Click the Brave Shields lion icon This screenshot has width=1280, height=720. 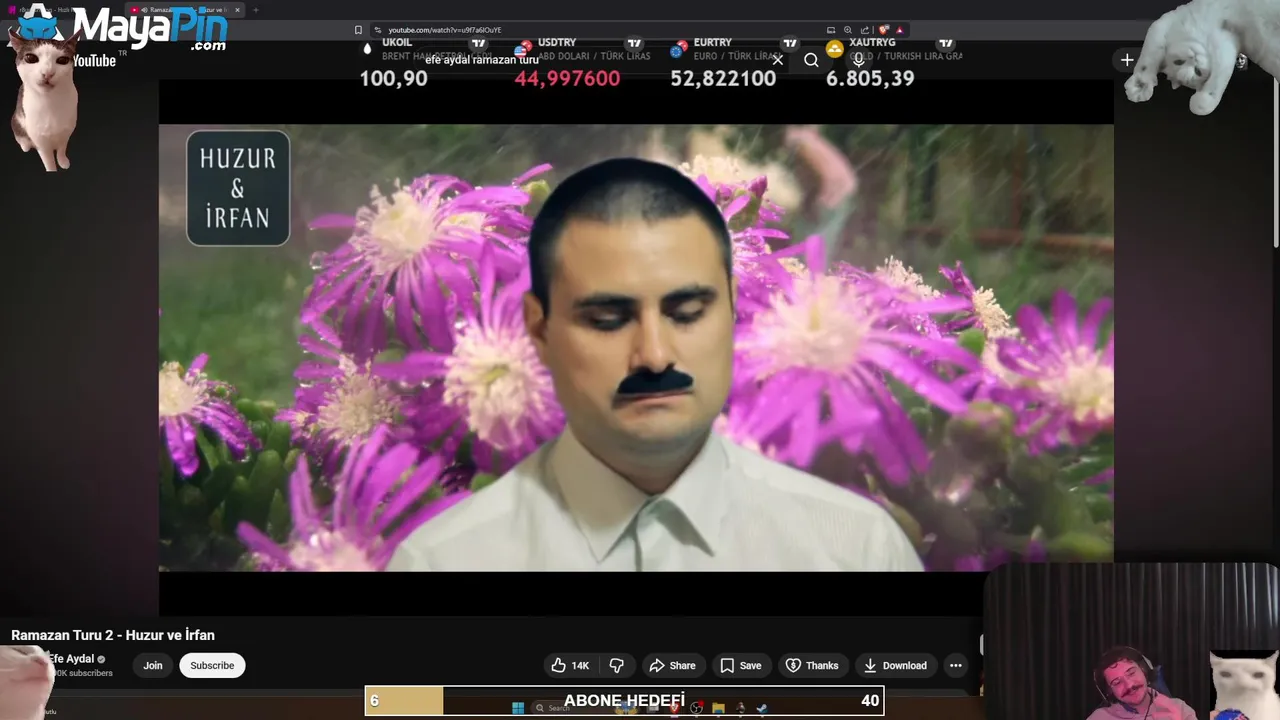point(884,30)
